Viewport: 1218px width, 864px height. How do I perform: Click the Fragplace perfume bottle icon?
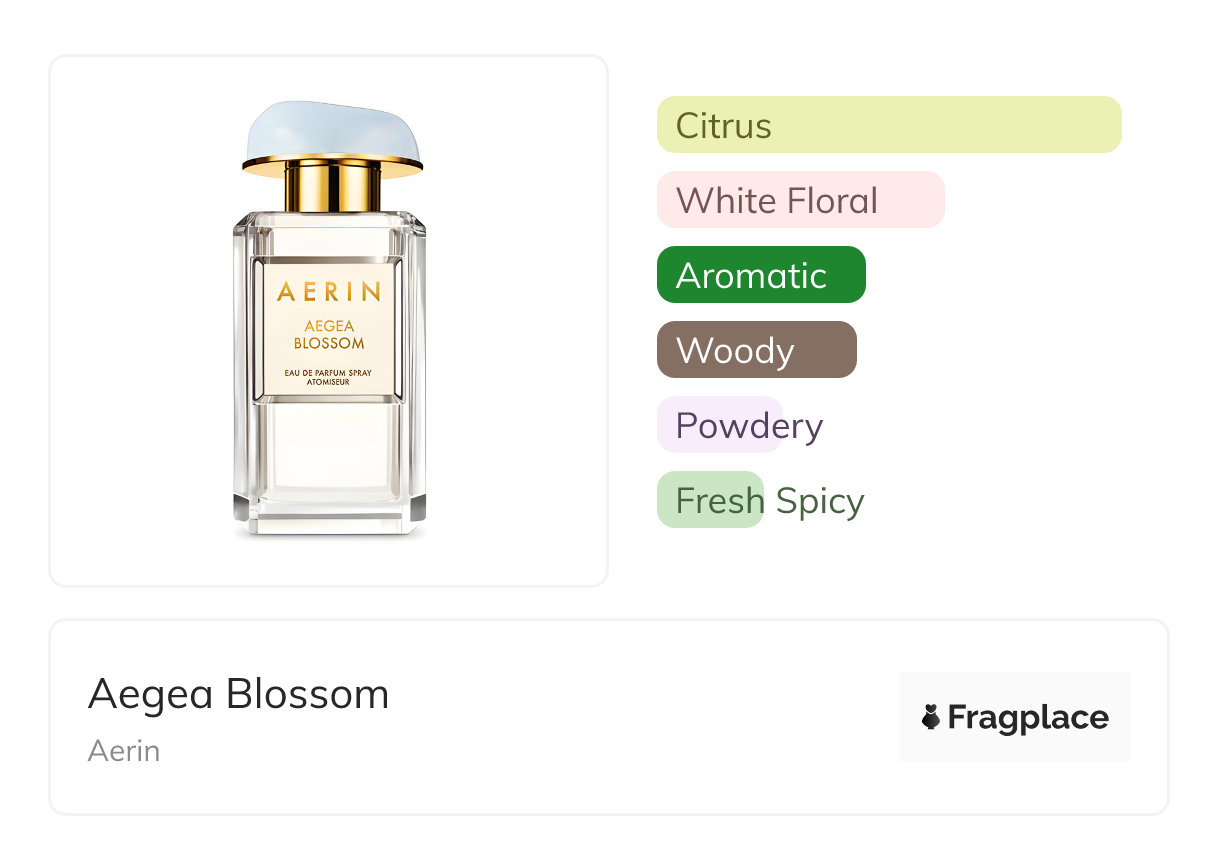pyautogui.click(x=931, y=717)
